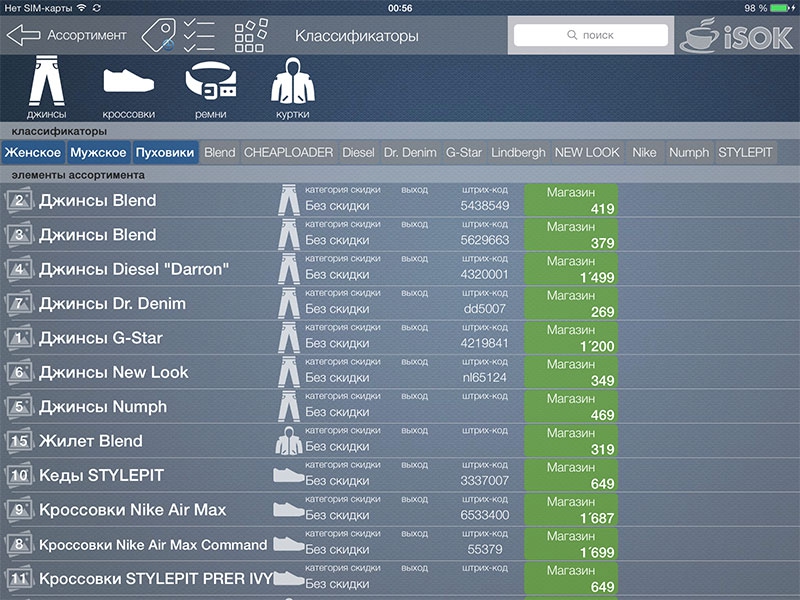The width and height of the screenshot is (800, 600).
Task: Click sneaker icon in STYLEPIT PRER IVY row
Action: point(289,579)
